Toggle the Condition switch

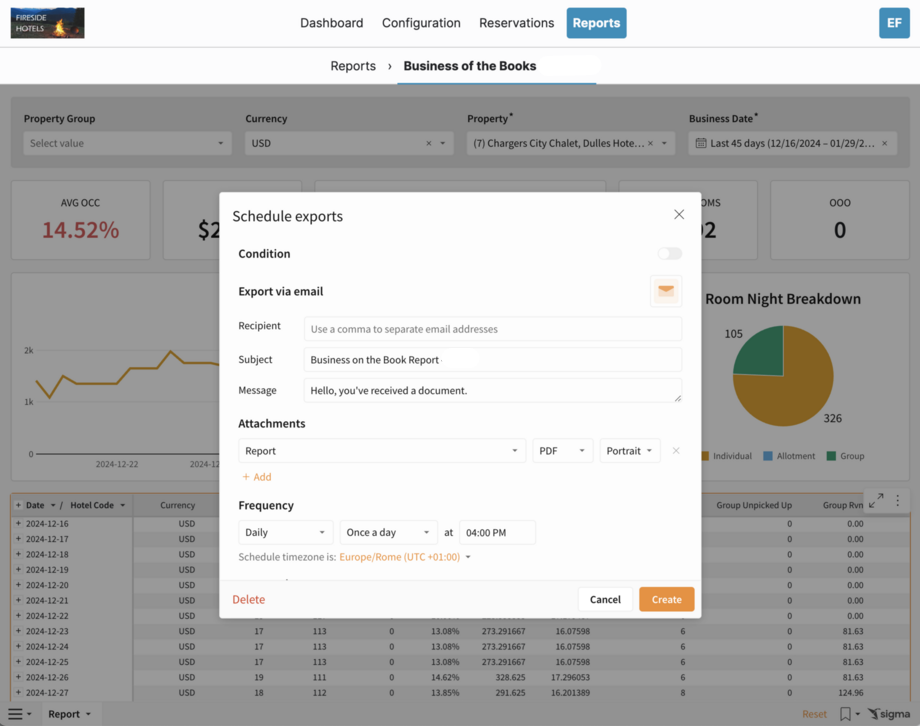[x=669, y=254]
